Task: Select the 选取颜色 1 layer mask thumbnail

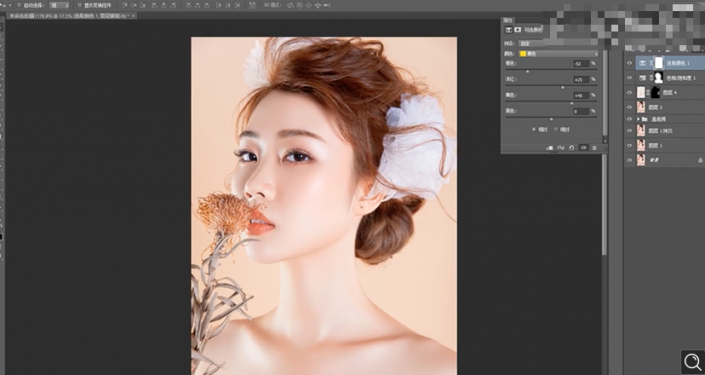Action: click(659, 63)
